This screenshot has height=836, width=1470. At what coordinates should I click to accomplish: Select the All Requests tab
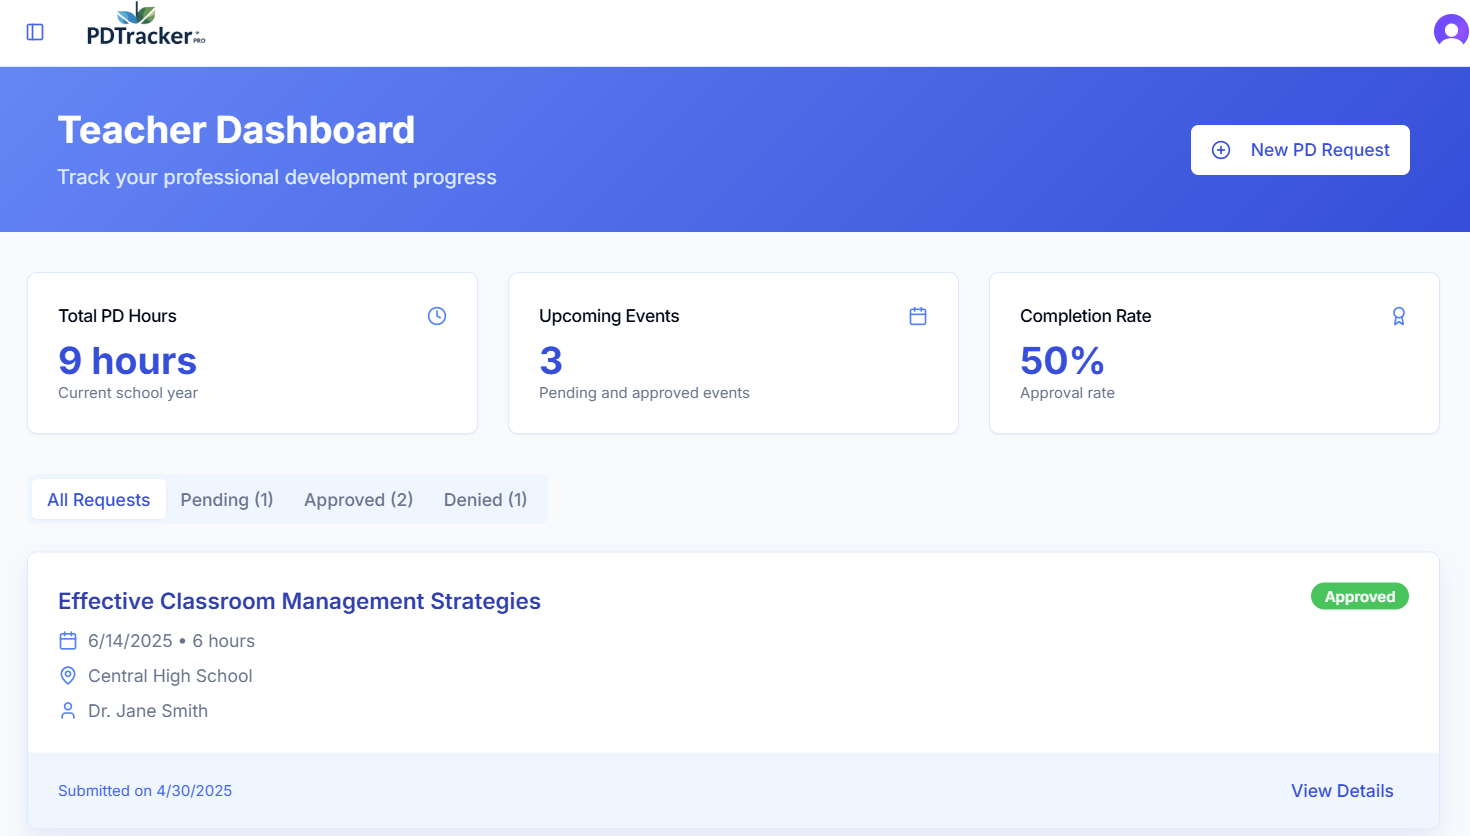(x=98, y=499)
